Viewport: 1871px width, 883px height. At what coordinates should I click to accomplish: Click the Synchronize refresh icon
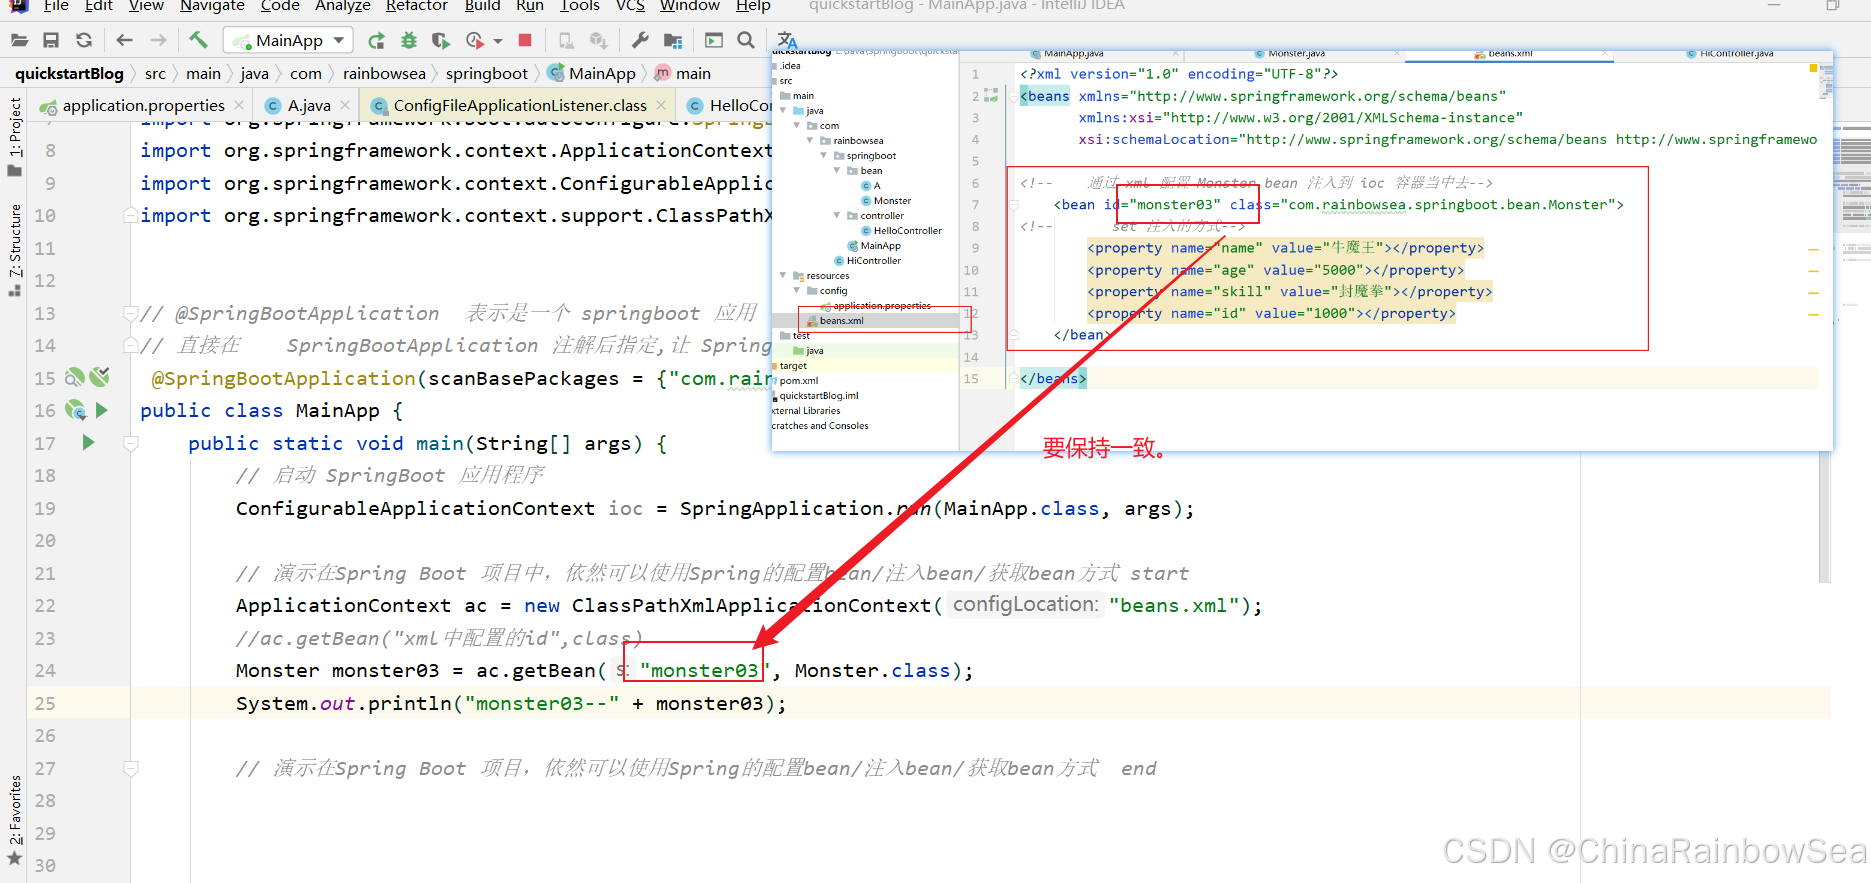84,40
